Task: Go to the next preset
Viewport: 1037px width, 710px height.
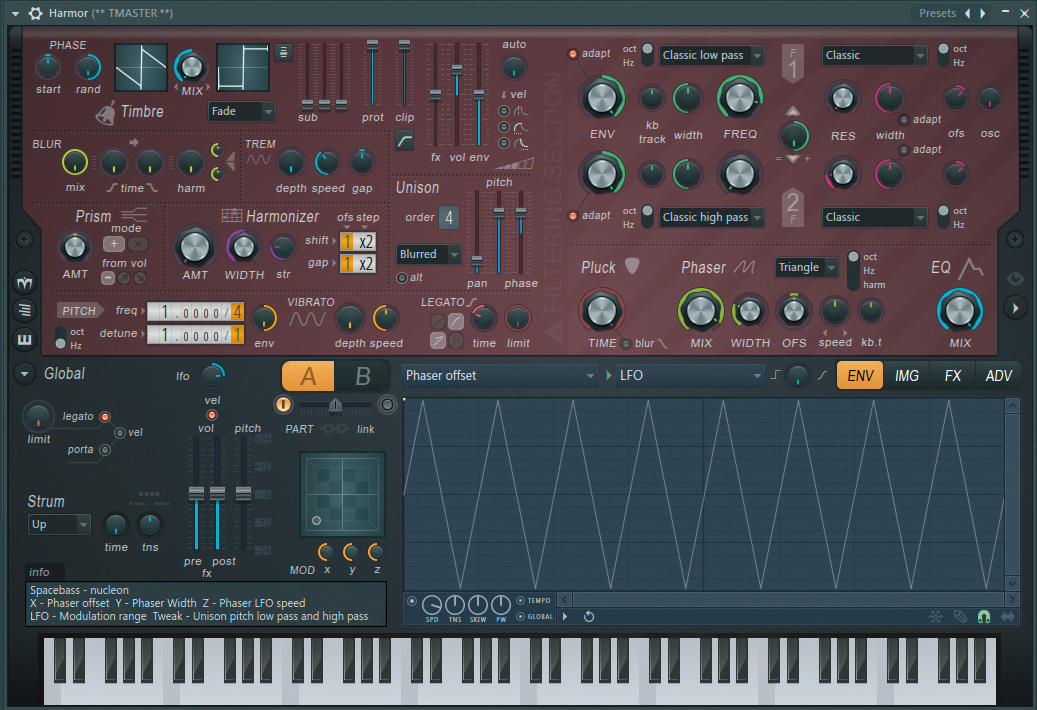Action: point(983,13)
